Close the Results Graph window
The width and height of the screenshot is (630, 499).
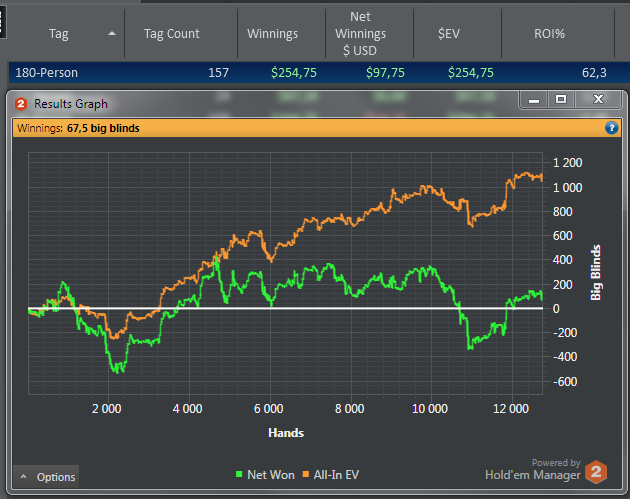tap(598, 100)
